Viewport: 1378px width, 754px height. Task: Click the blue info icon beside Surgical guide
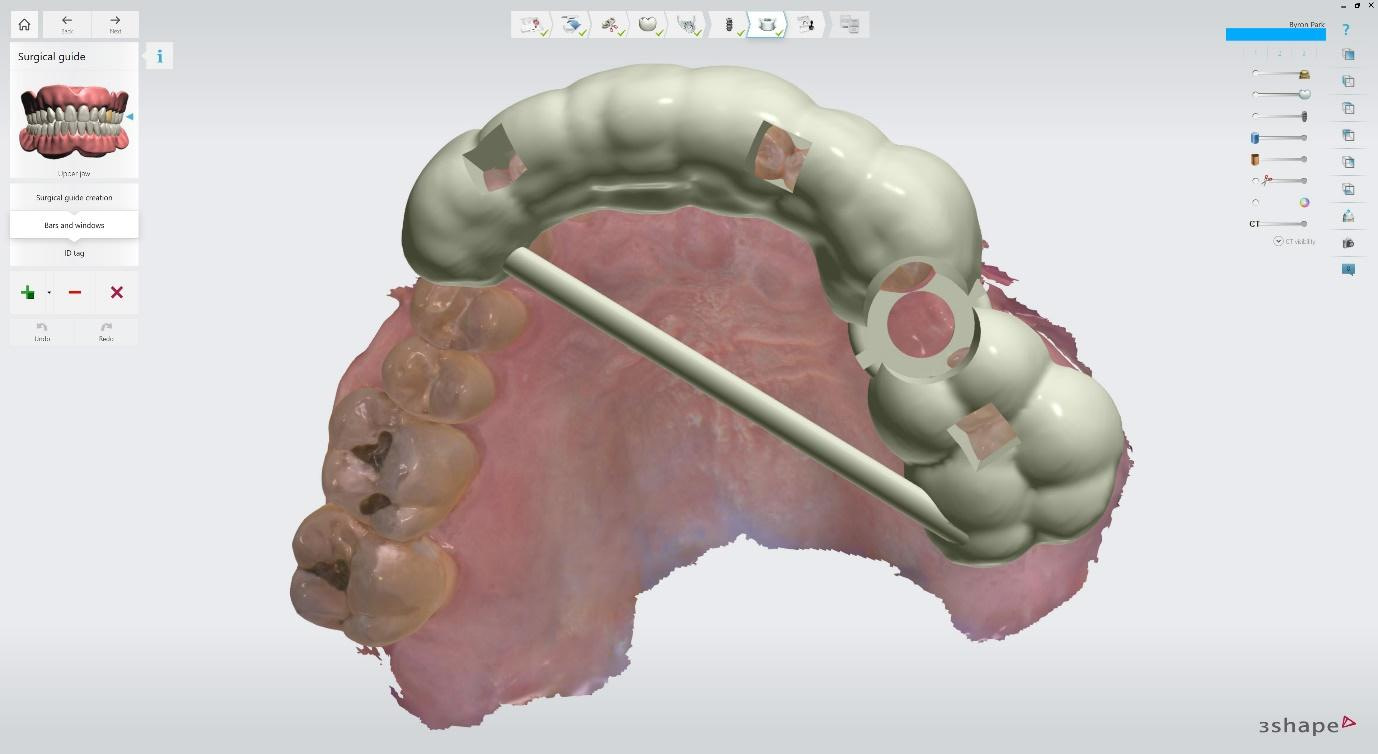(x=159, y=56)
